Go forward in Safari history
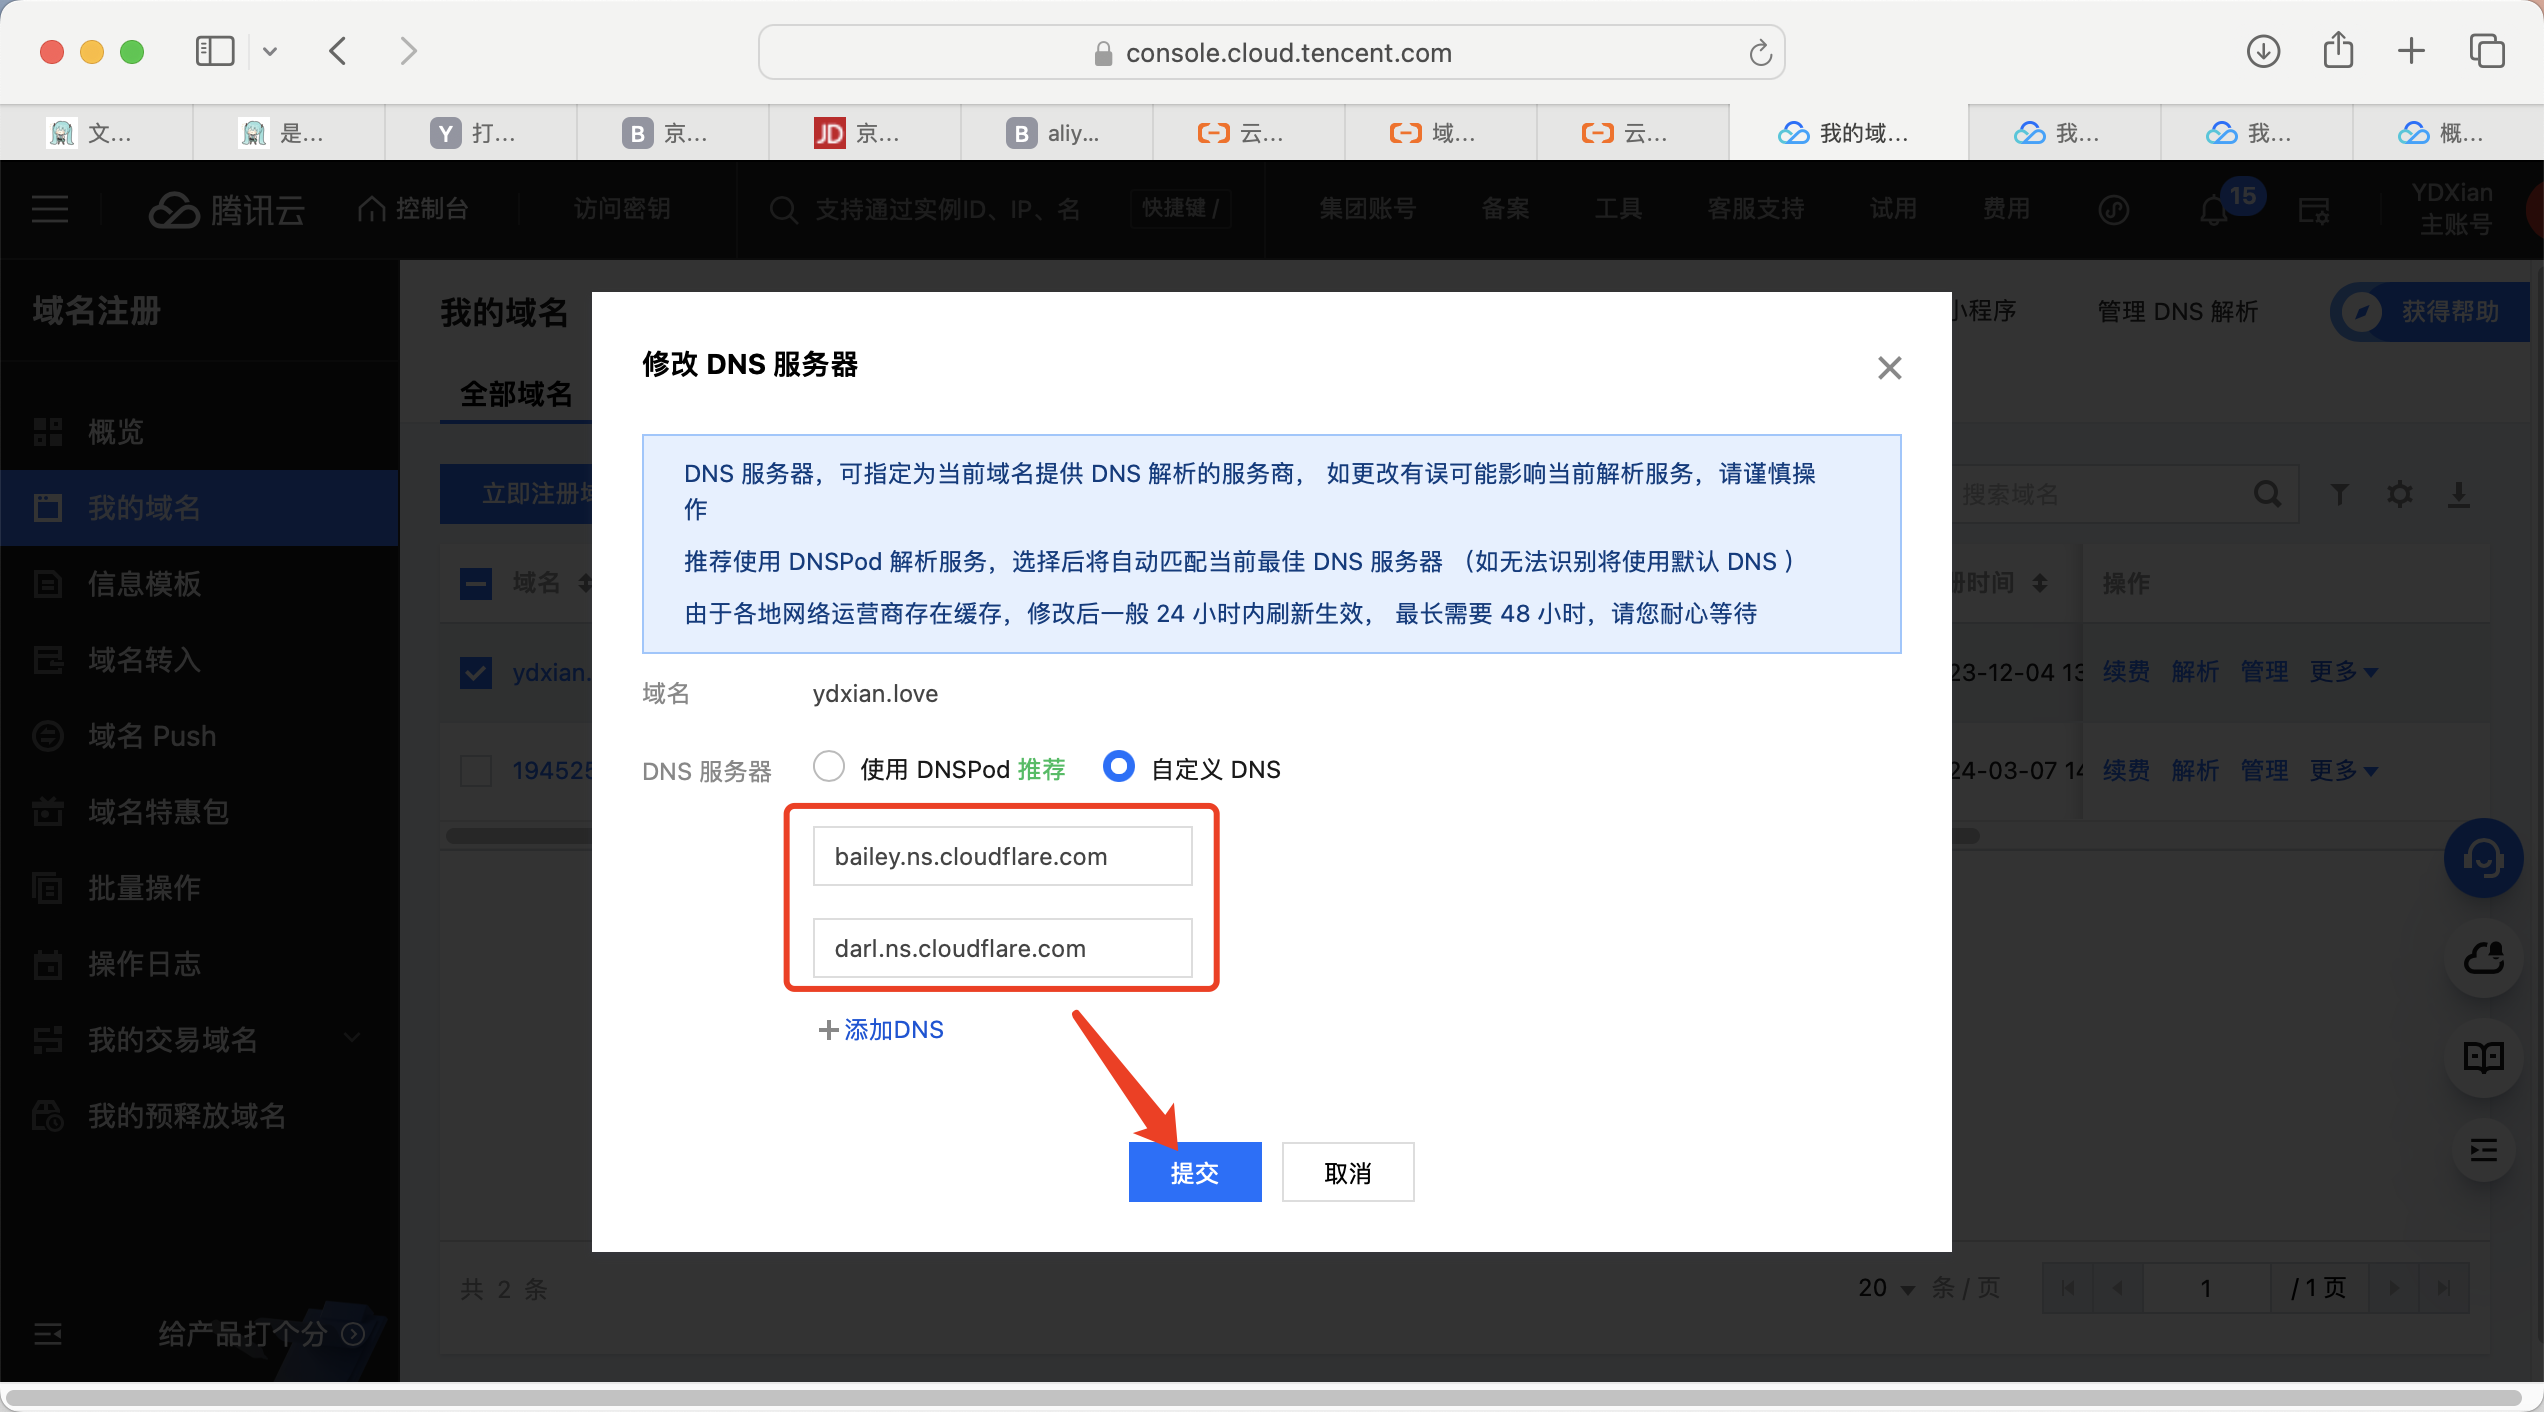The height and width of the screenshot is (1412, 2544). (x=408, y=51)
